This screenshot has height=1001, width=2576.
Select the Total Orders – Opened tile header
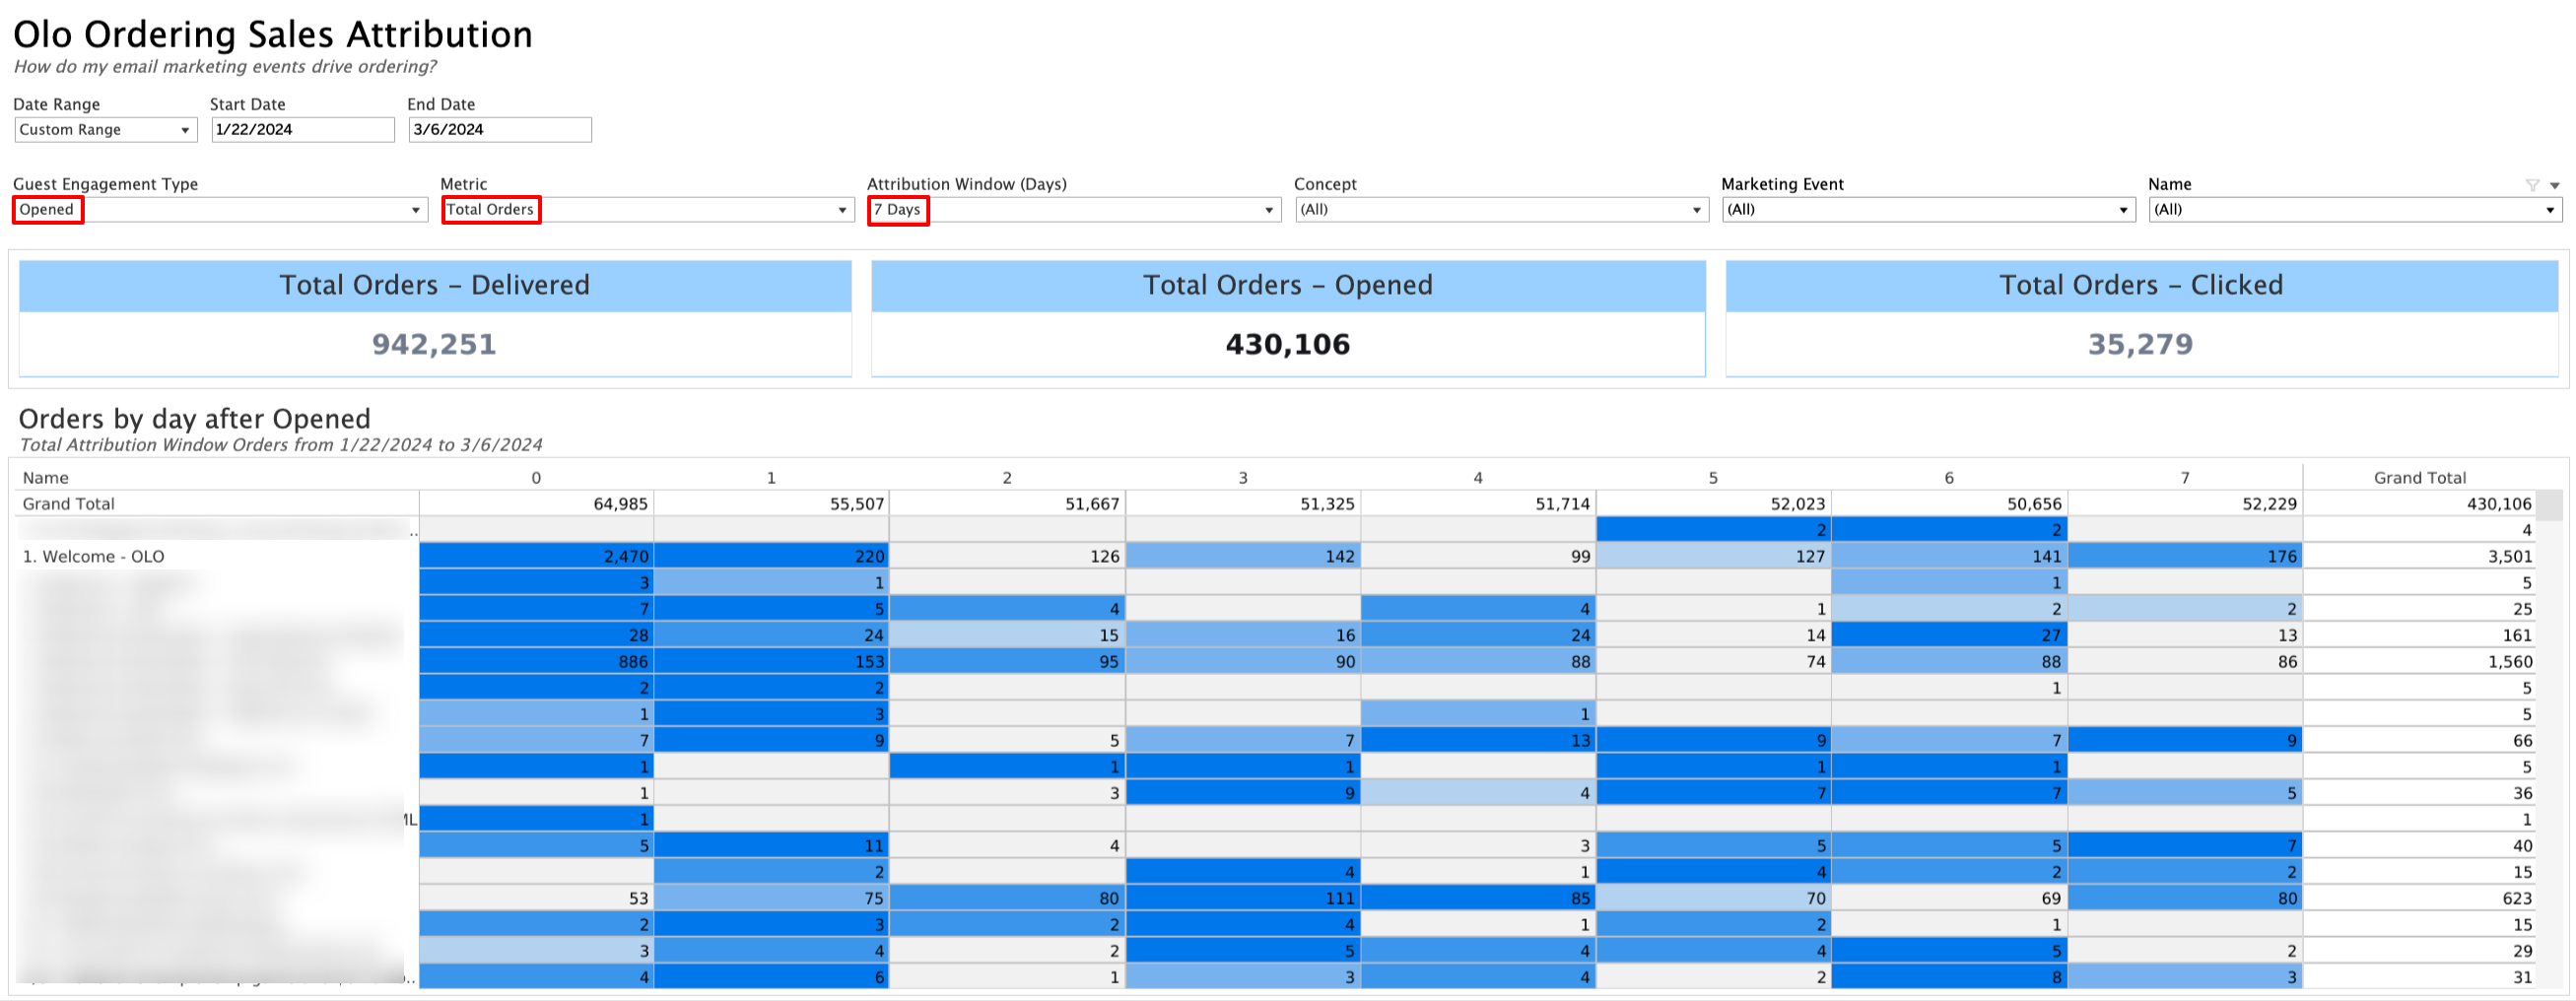tap(1288, 286)
